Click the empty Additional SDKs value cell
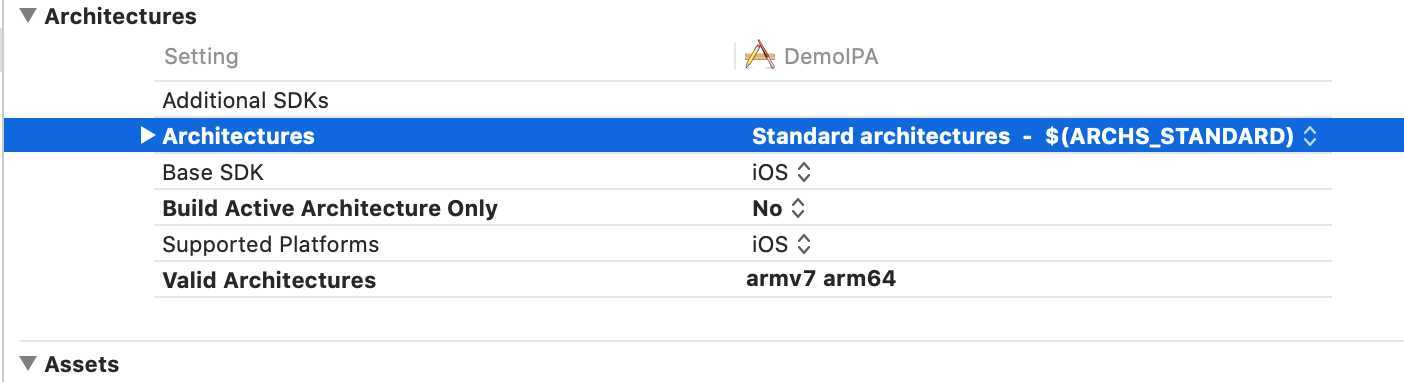Viewport: 1404px width, 382px height. (1038, 100)
